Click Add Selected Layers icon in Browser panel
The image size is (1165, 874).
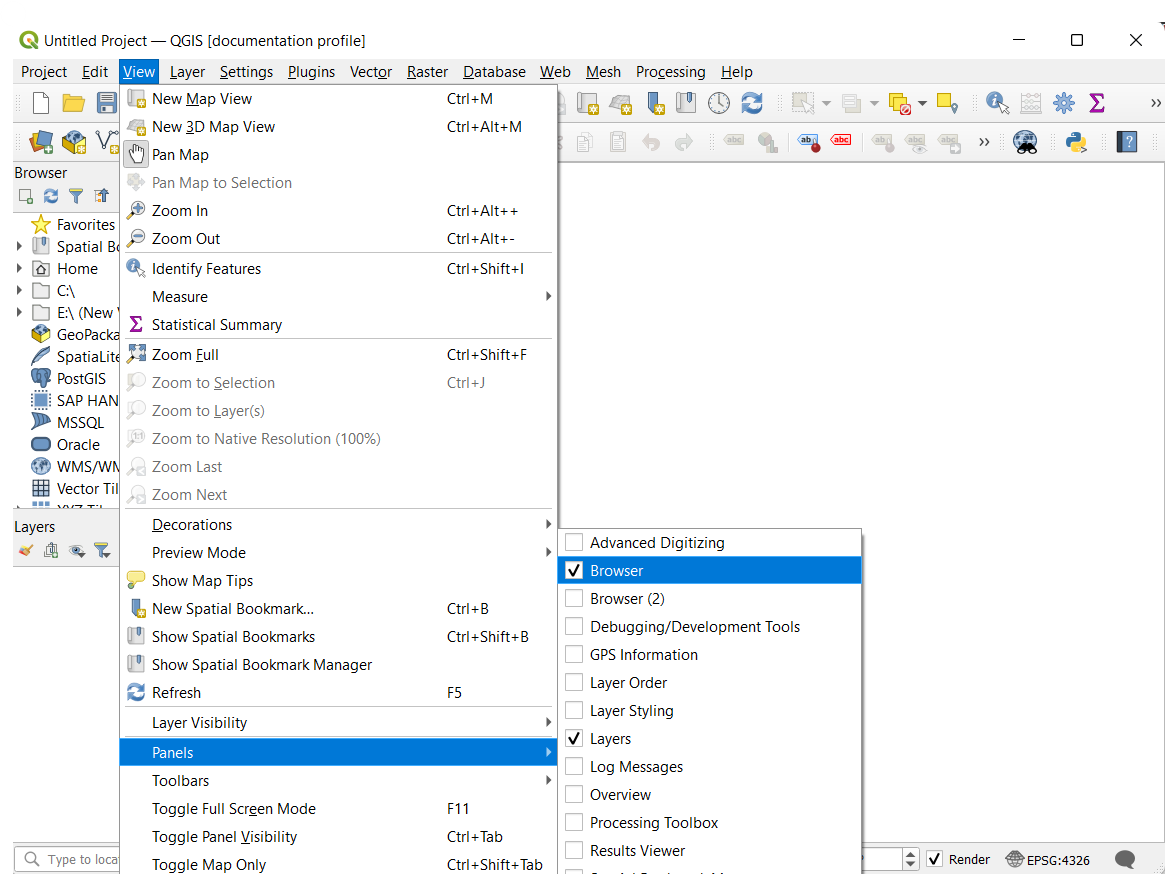(25, 196)
